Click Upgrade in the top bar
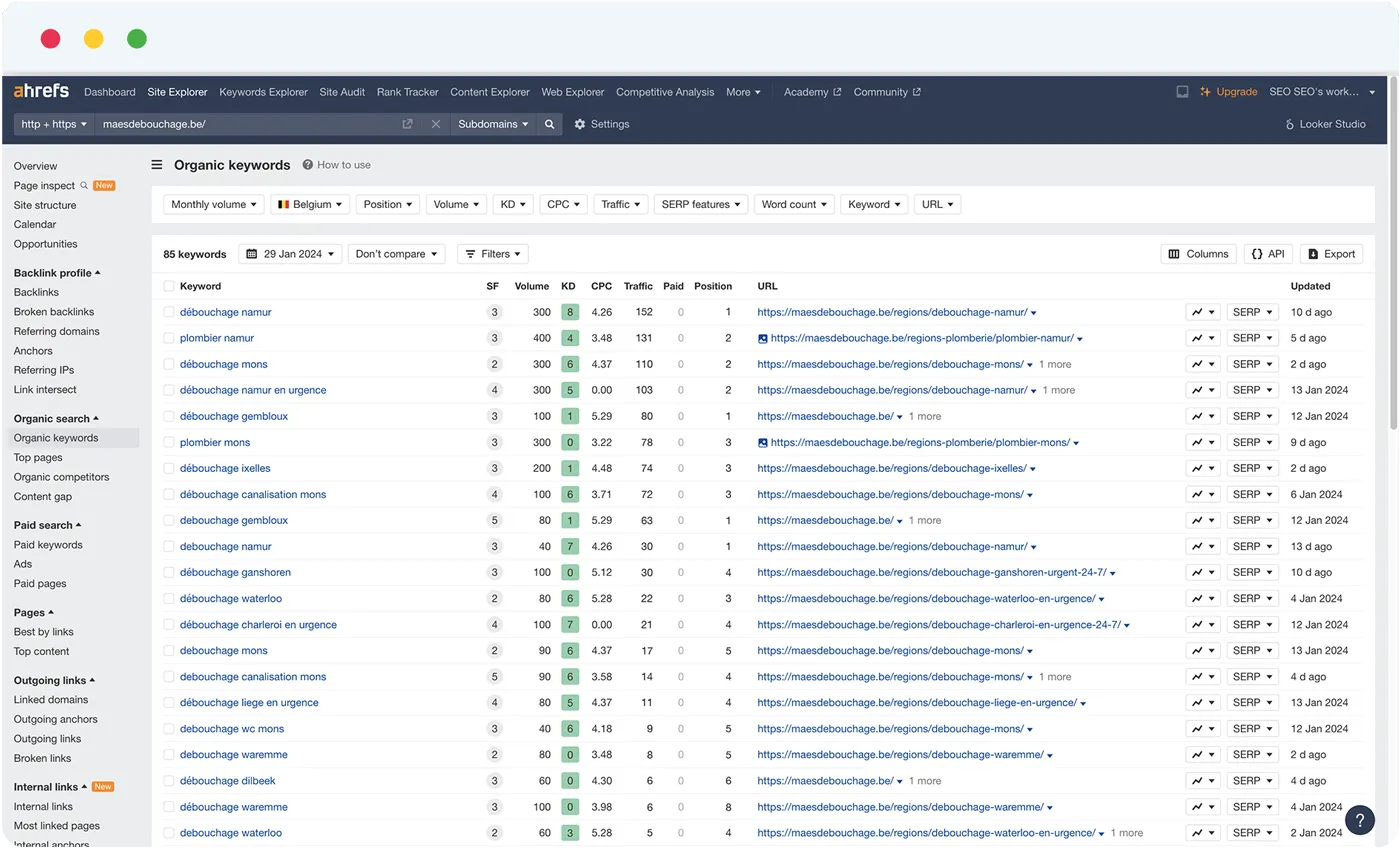The image size is (1400, 849). point(1237,92)
